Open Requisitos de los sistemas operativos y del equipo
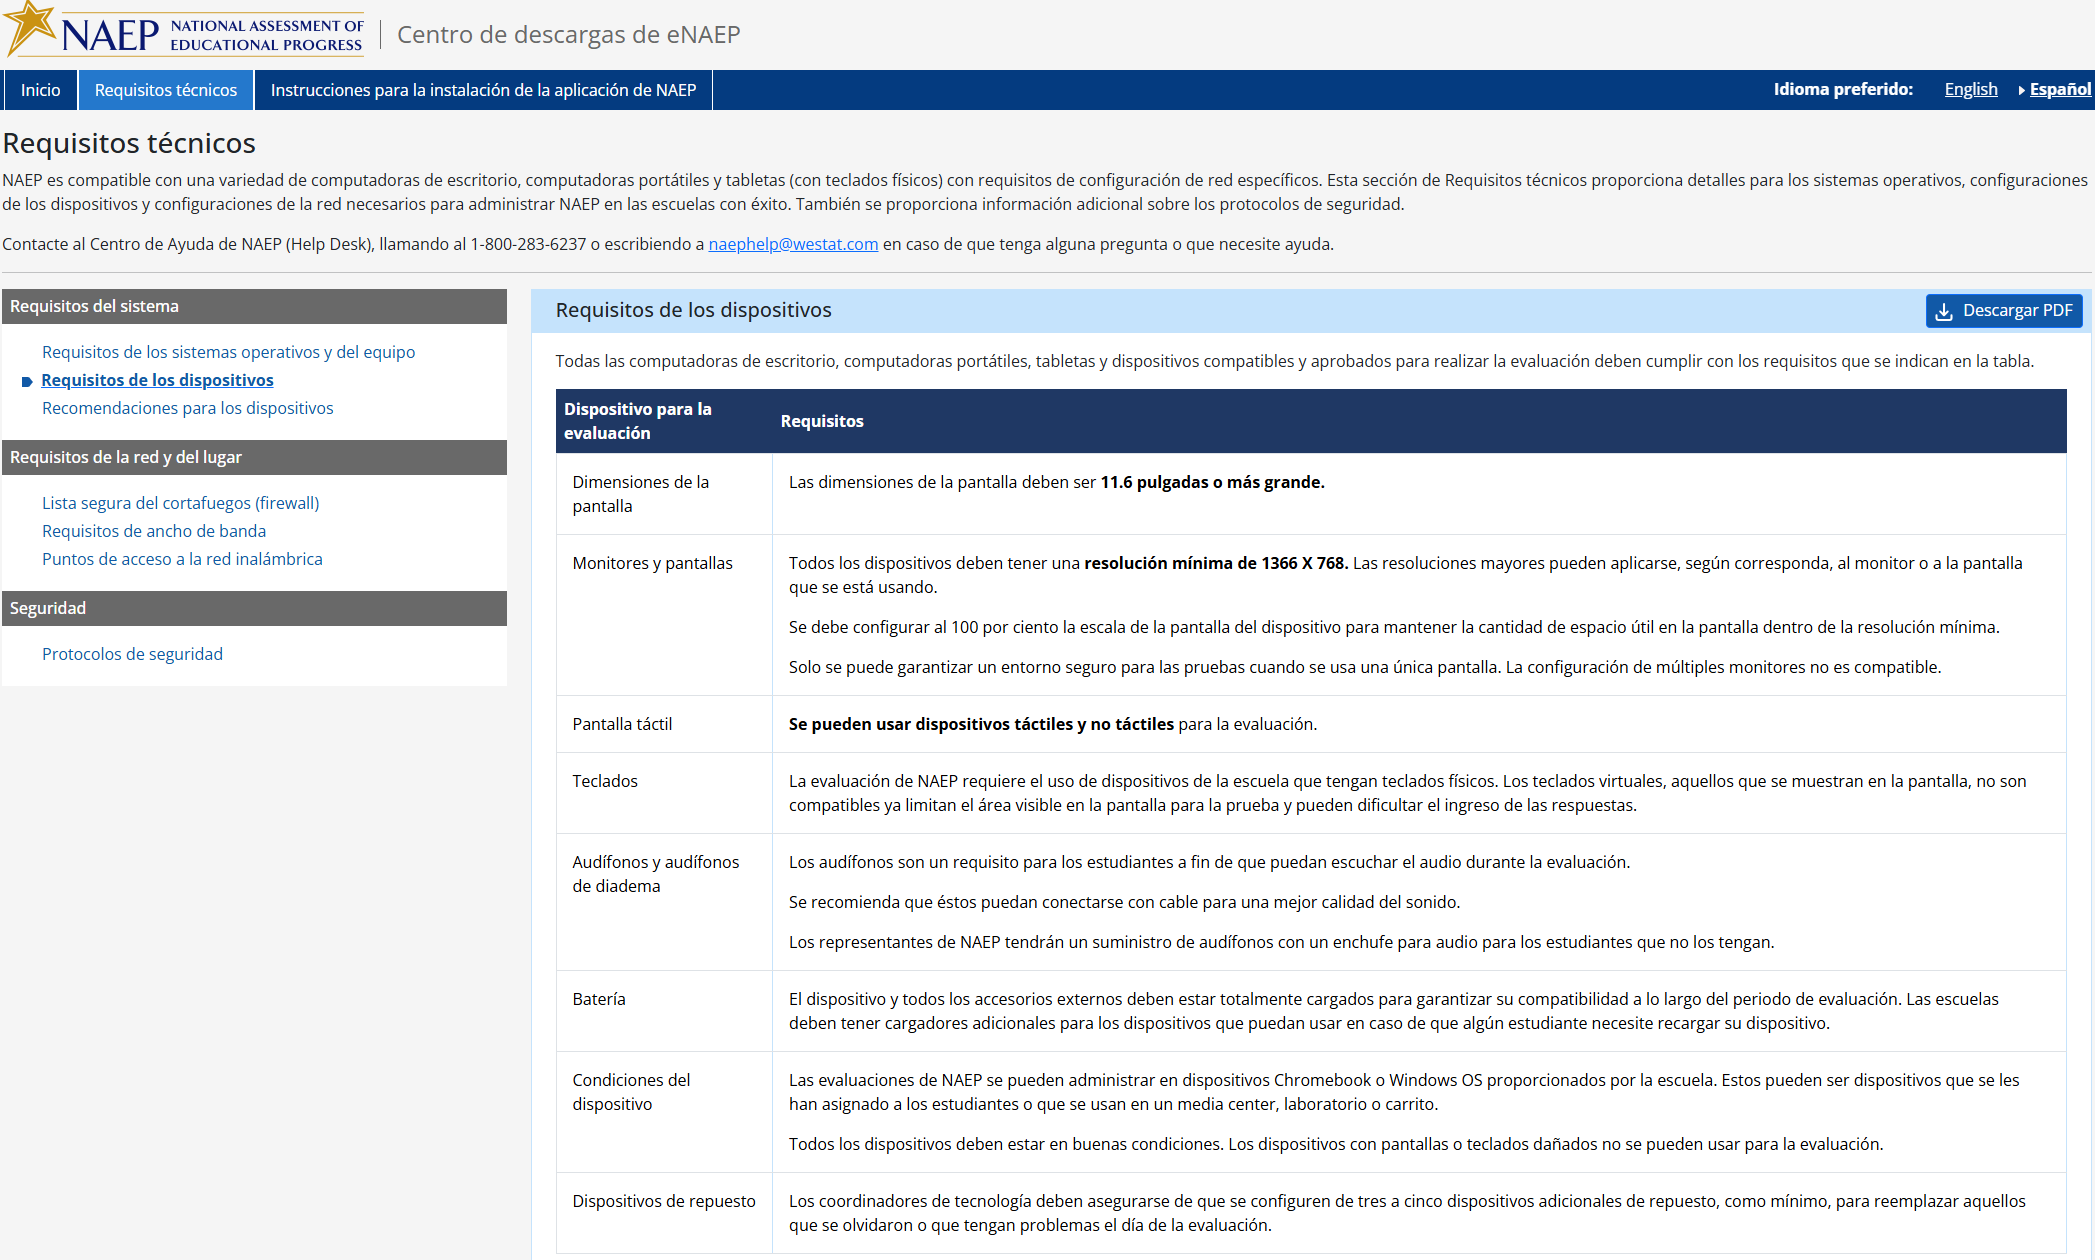The image size is (2095, 1260). click(228, 352)
